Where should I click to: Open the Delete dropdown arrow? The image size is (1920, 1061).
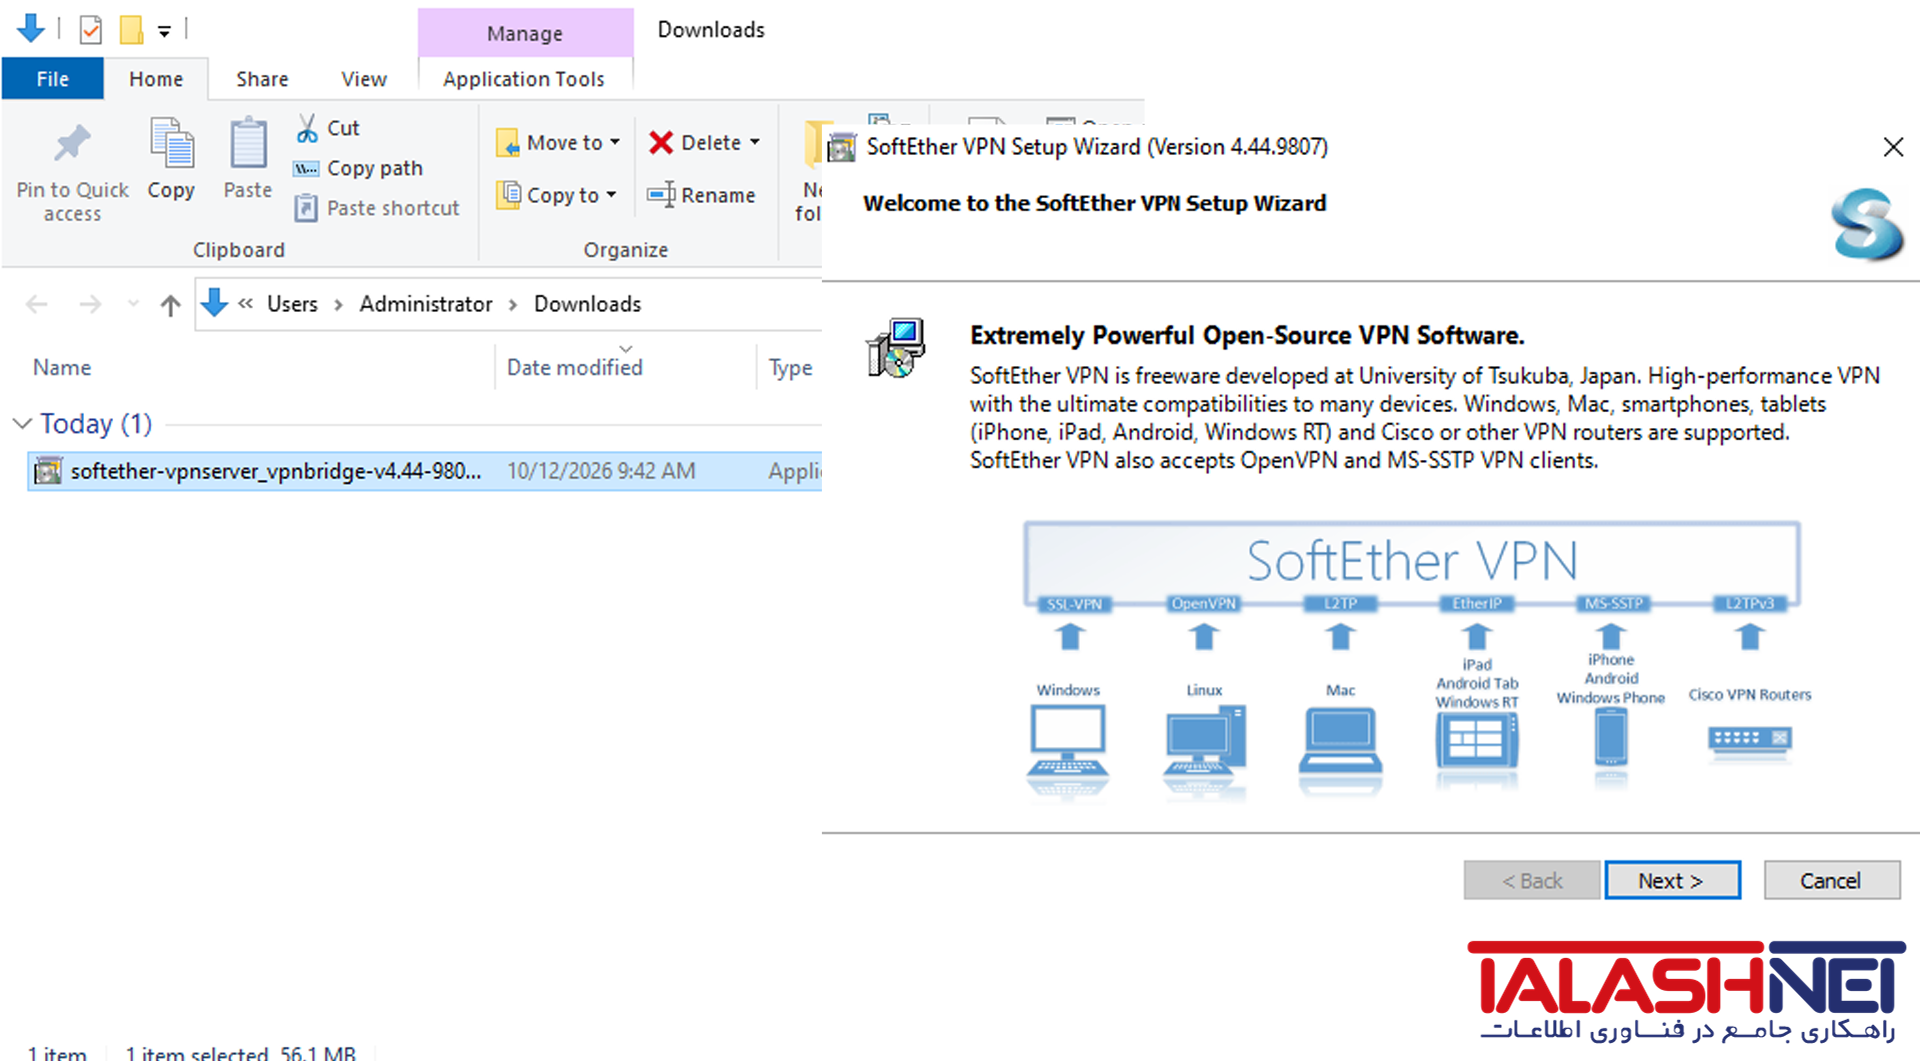tap(755, 142)
